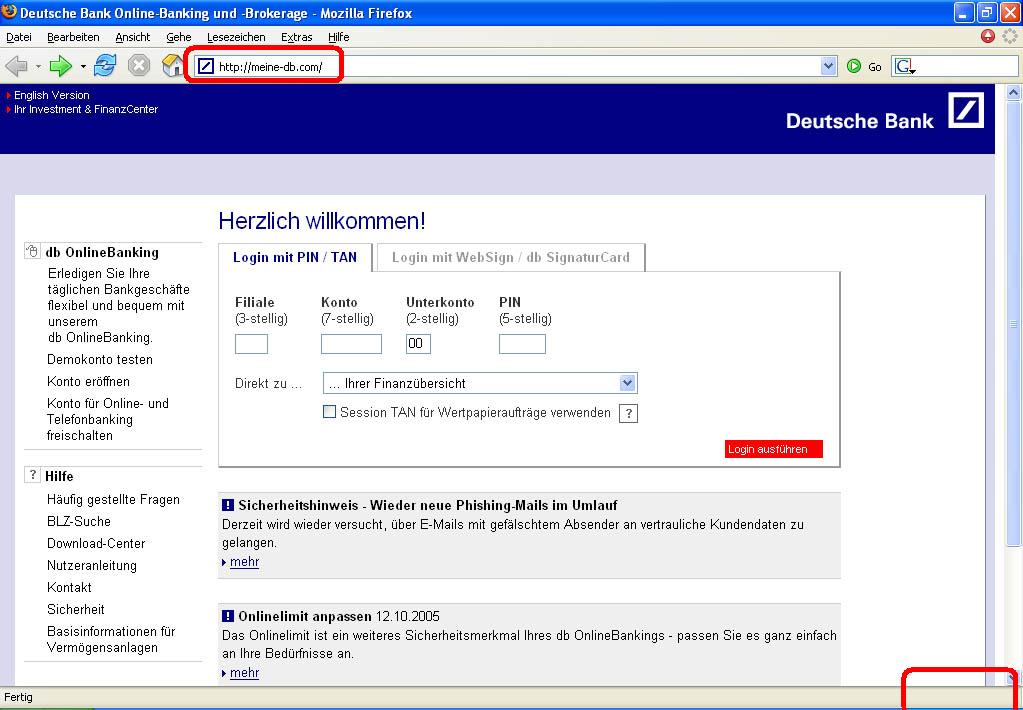
Task: Click mehr under Onlinelimit anpassen
Action: [x=245, y=673]
